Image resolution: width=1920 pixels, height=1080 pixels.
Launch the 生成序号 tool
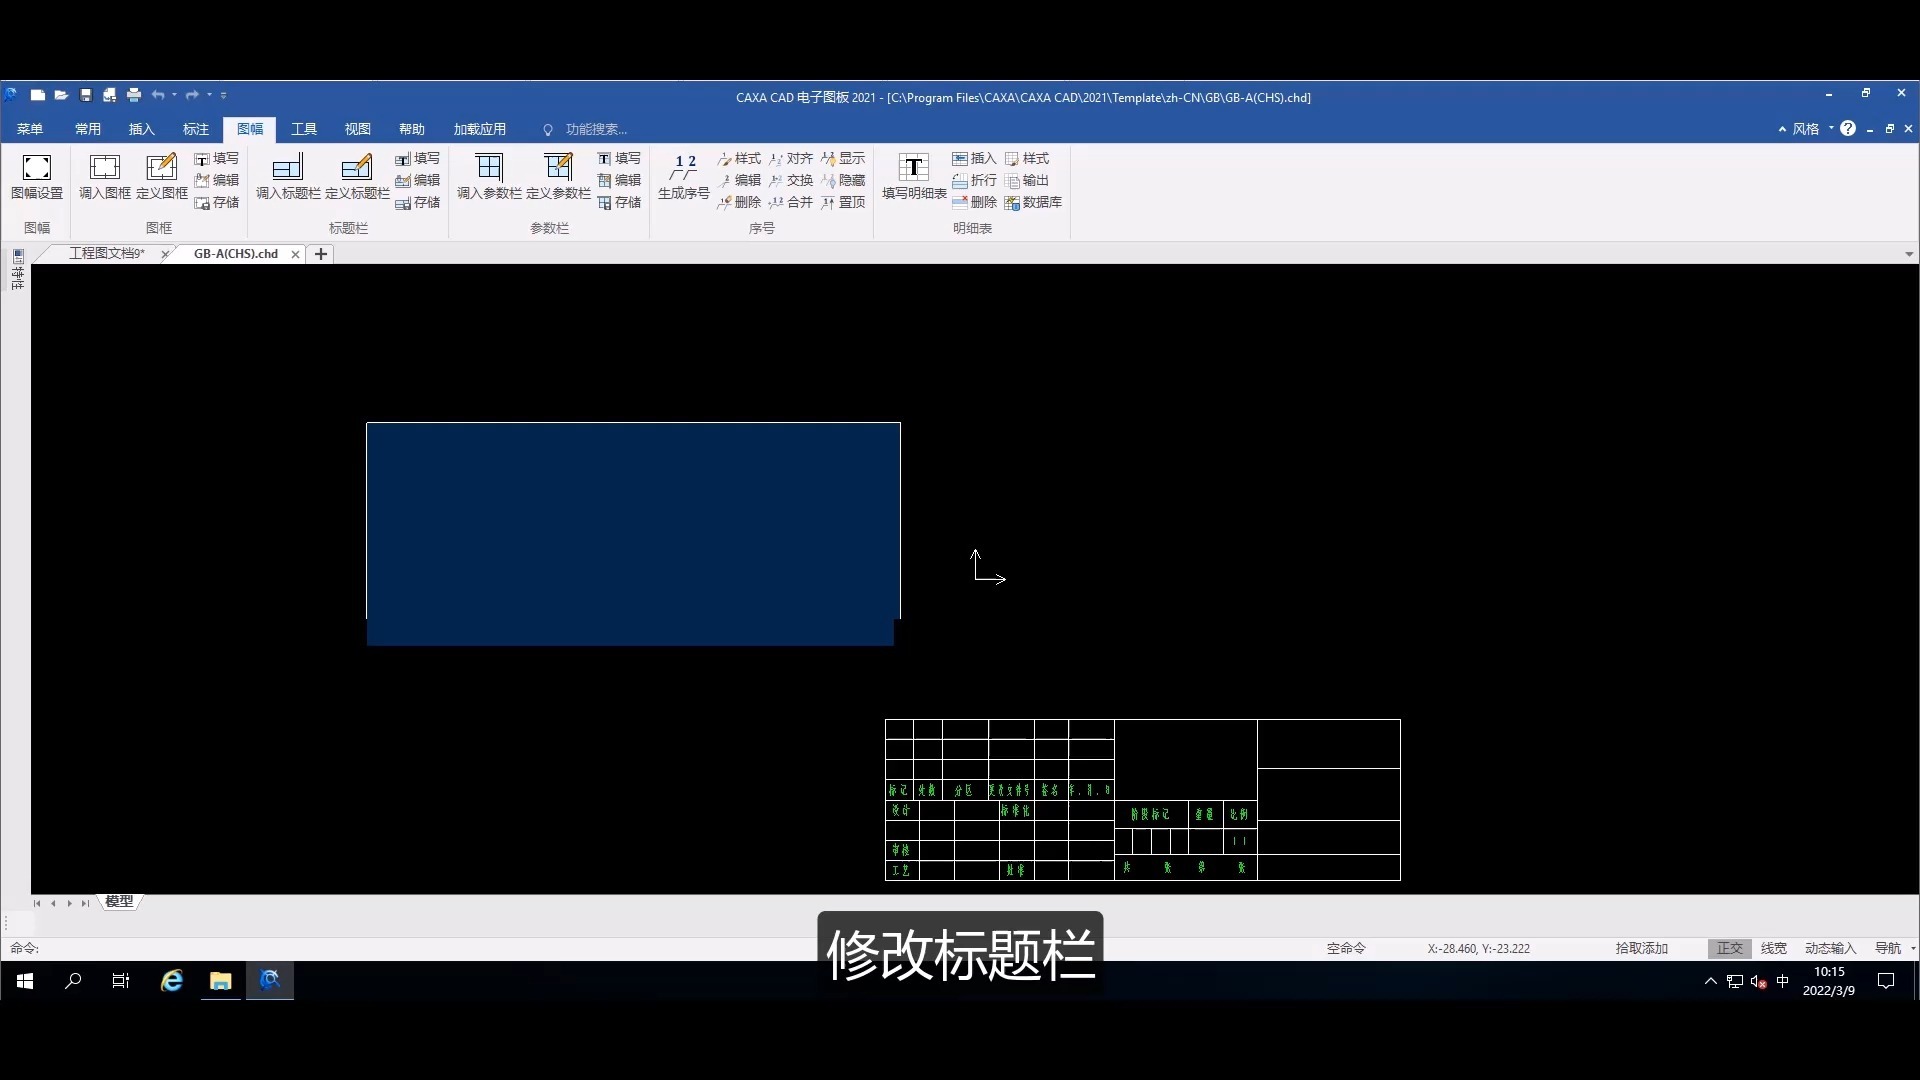pyautogui.click(x=683, y=178)
